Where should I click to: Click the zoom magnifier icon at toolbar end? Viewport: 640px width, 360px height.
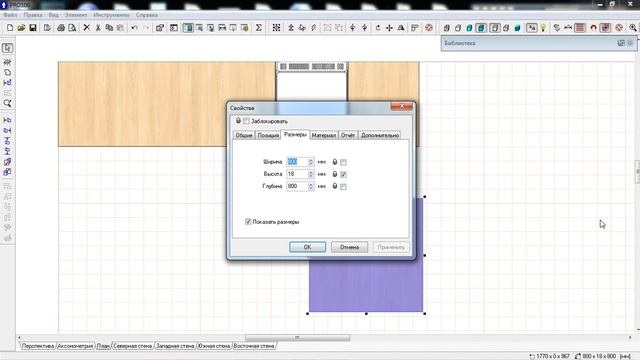(633, 28)
